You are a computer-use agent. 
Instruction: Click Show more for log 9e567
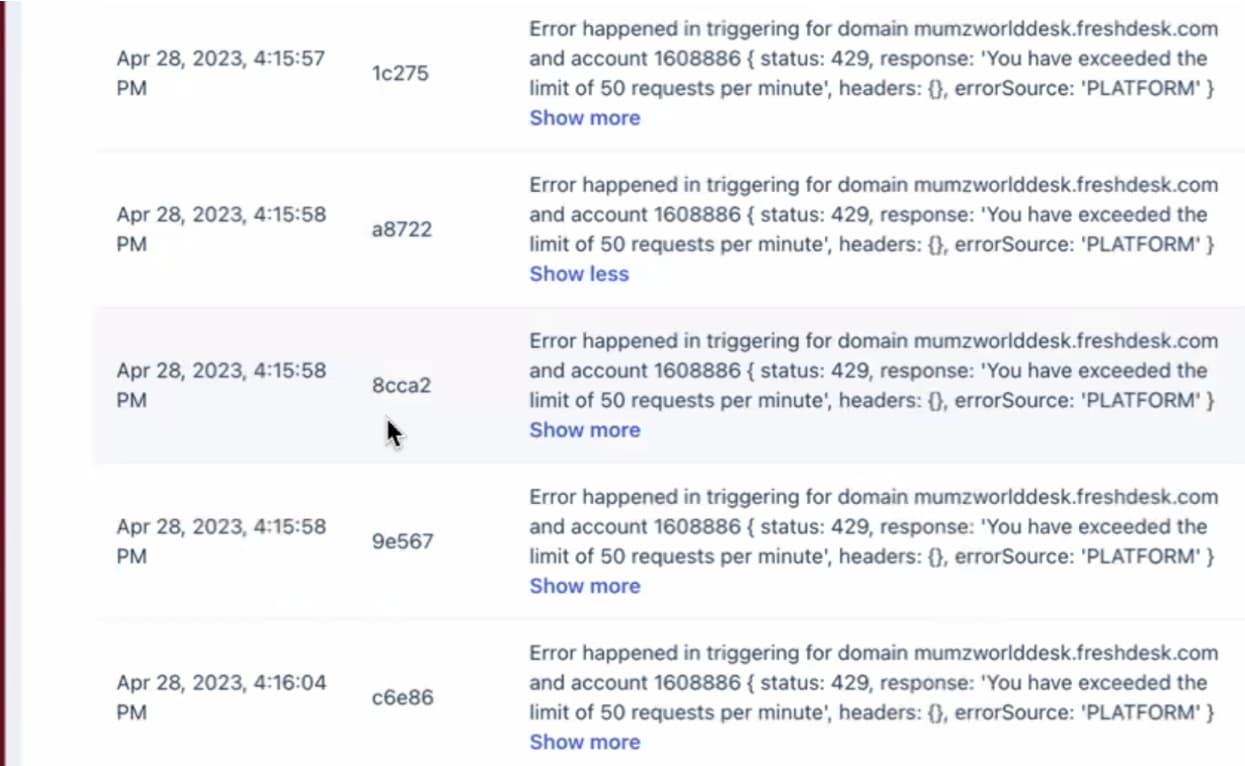point(584,586)
